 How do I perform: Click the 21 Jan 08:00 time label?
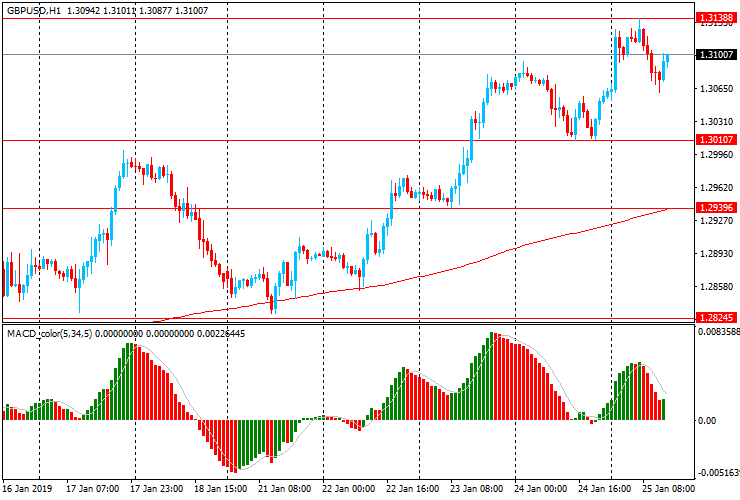(285, 488)
